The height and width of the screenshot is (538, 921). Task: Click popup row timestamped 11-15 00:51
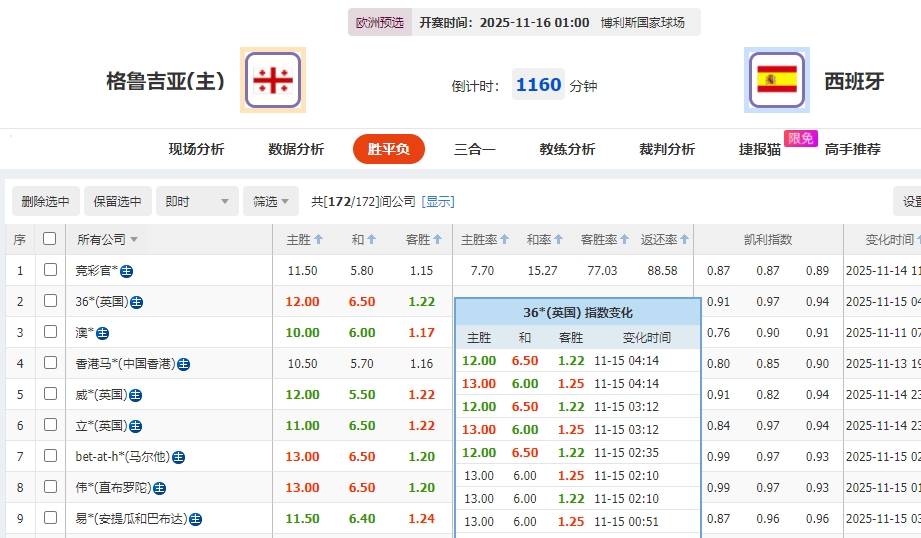click(578, 522)
